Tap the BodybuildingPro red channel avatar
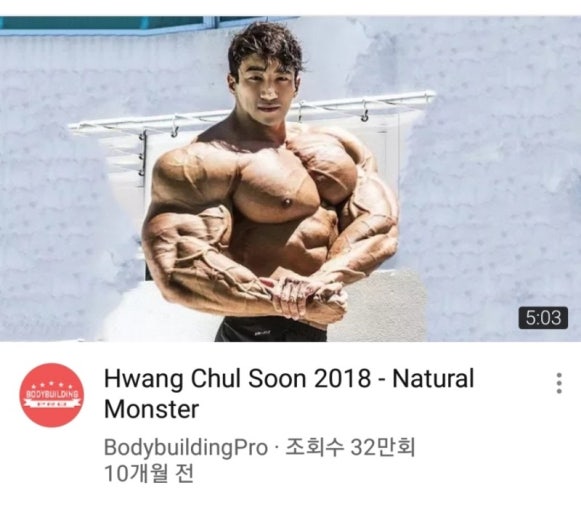 pos(52,395)
